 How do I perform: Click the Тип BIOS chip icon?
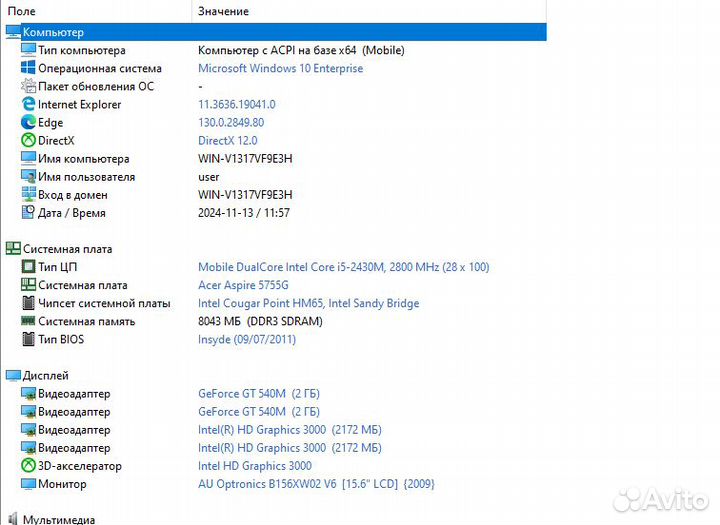(x=28, y=339)
